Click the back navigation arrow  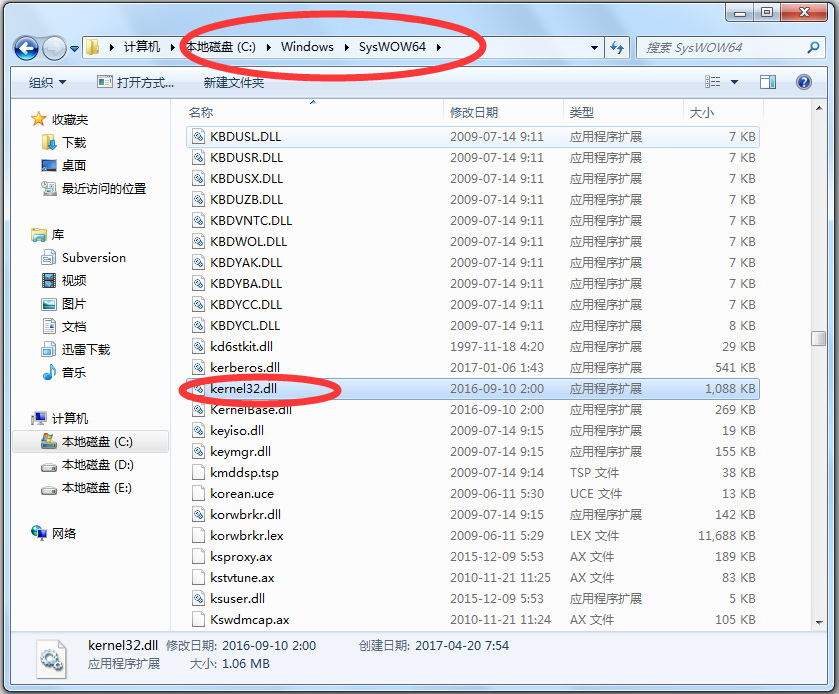[x=26, y=47]
